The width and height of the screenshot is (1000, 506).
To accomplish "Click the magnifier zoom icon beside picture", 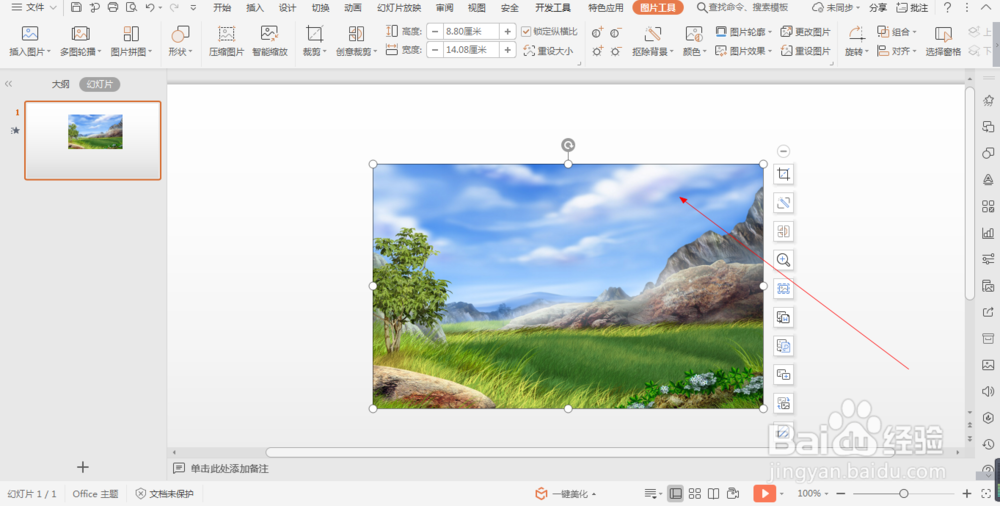I will [x=783, y=260].
